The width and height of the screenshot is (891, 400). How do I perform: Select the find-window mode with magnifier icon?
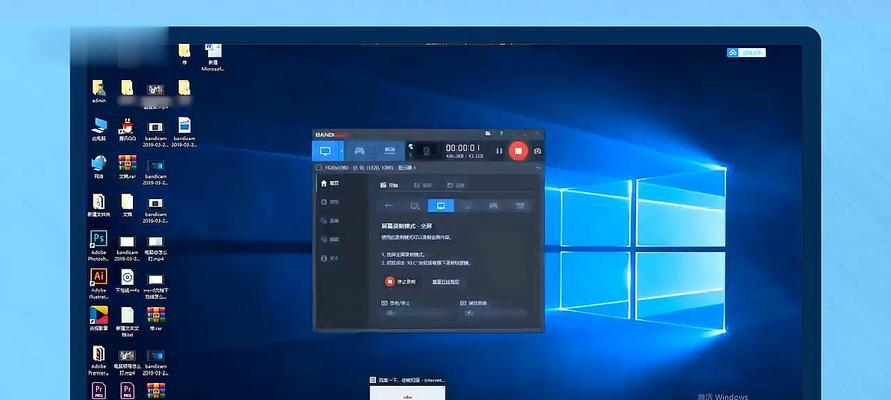414,206
